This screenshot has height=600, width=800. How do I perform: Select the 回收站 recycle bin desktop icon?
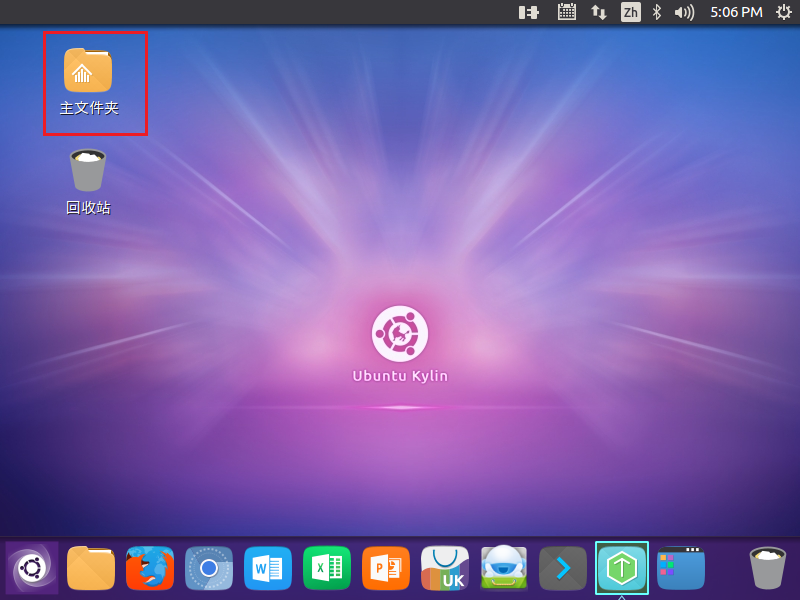88,182
